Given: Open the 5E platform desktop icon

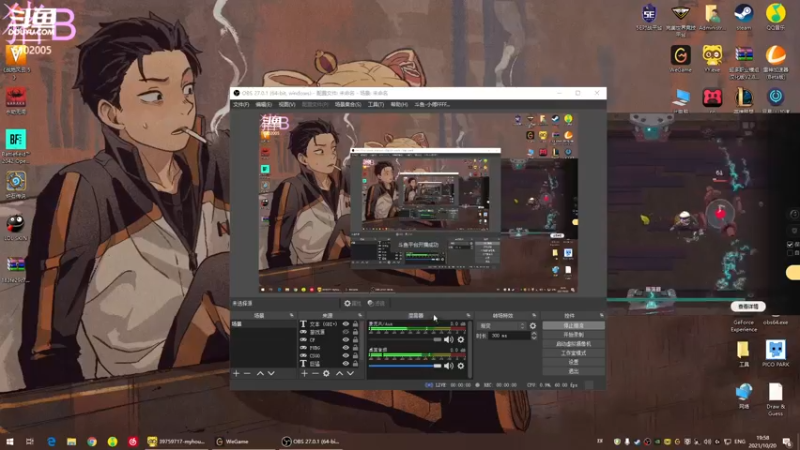Looking at the screenshot, I should tap(649, 16).
